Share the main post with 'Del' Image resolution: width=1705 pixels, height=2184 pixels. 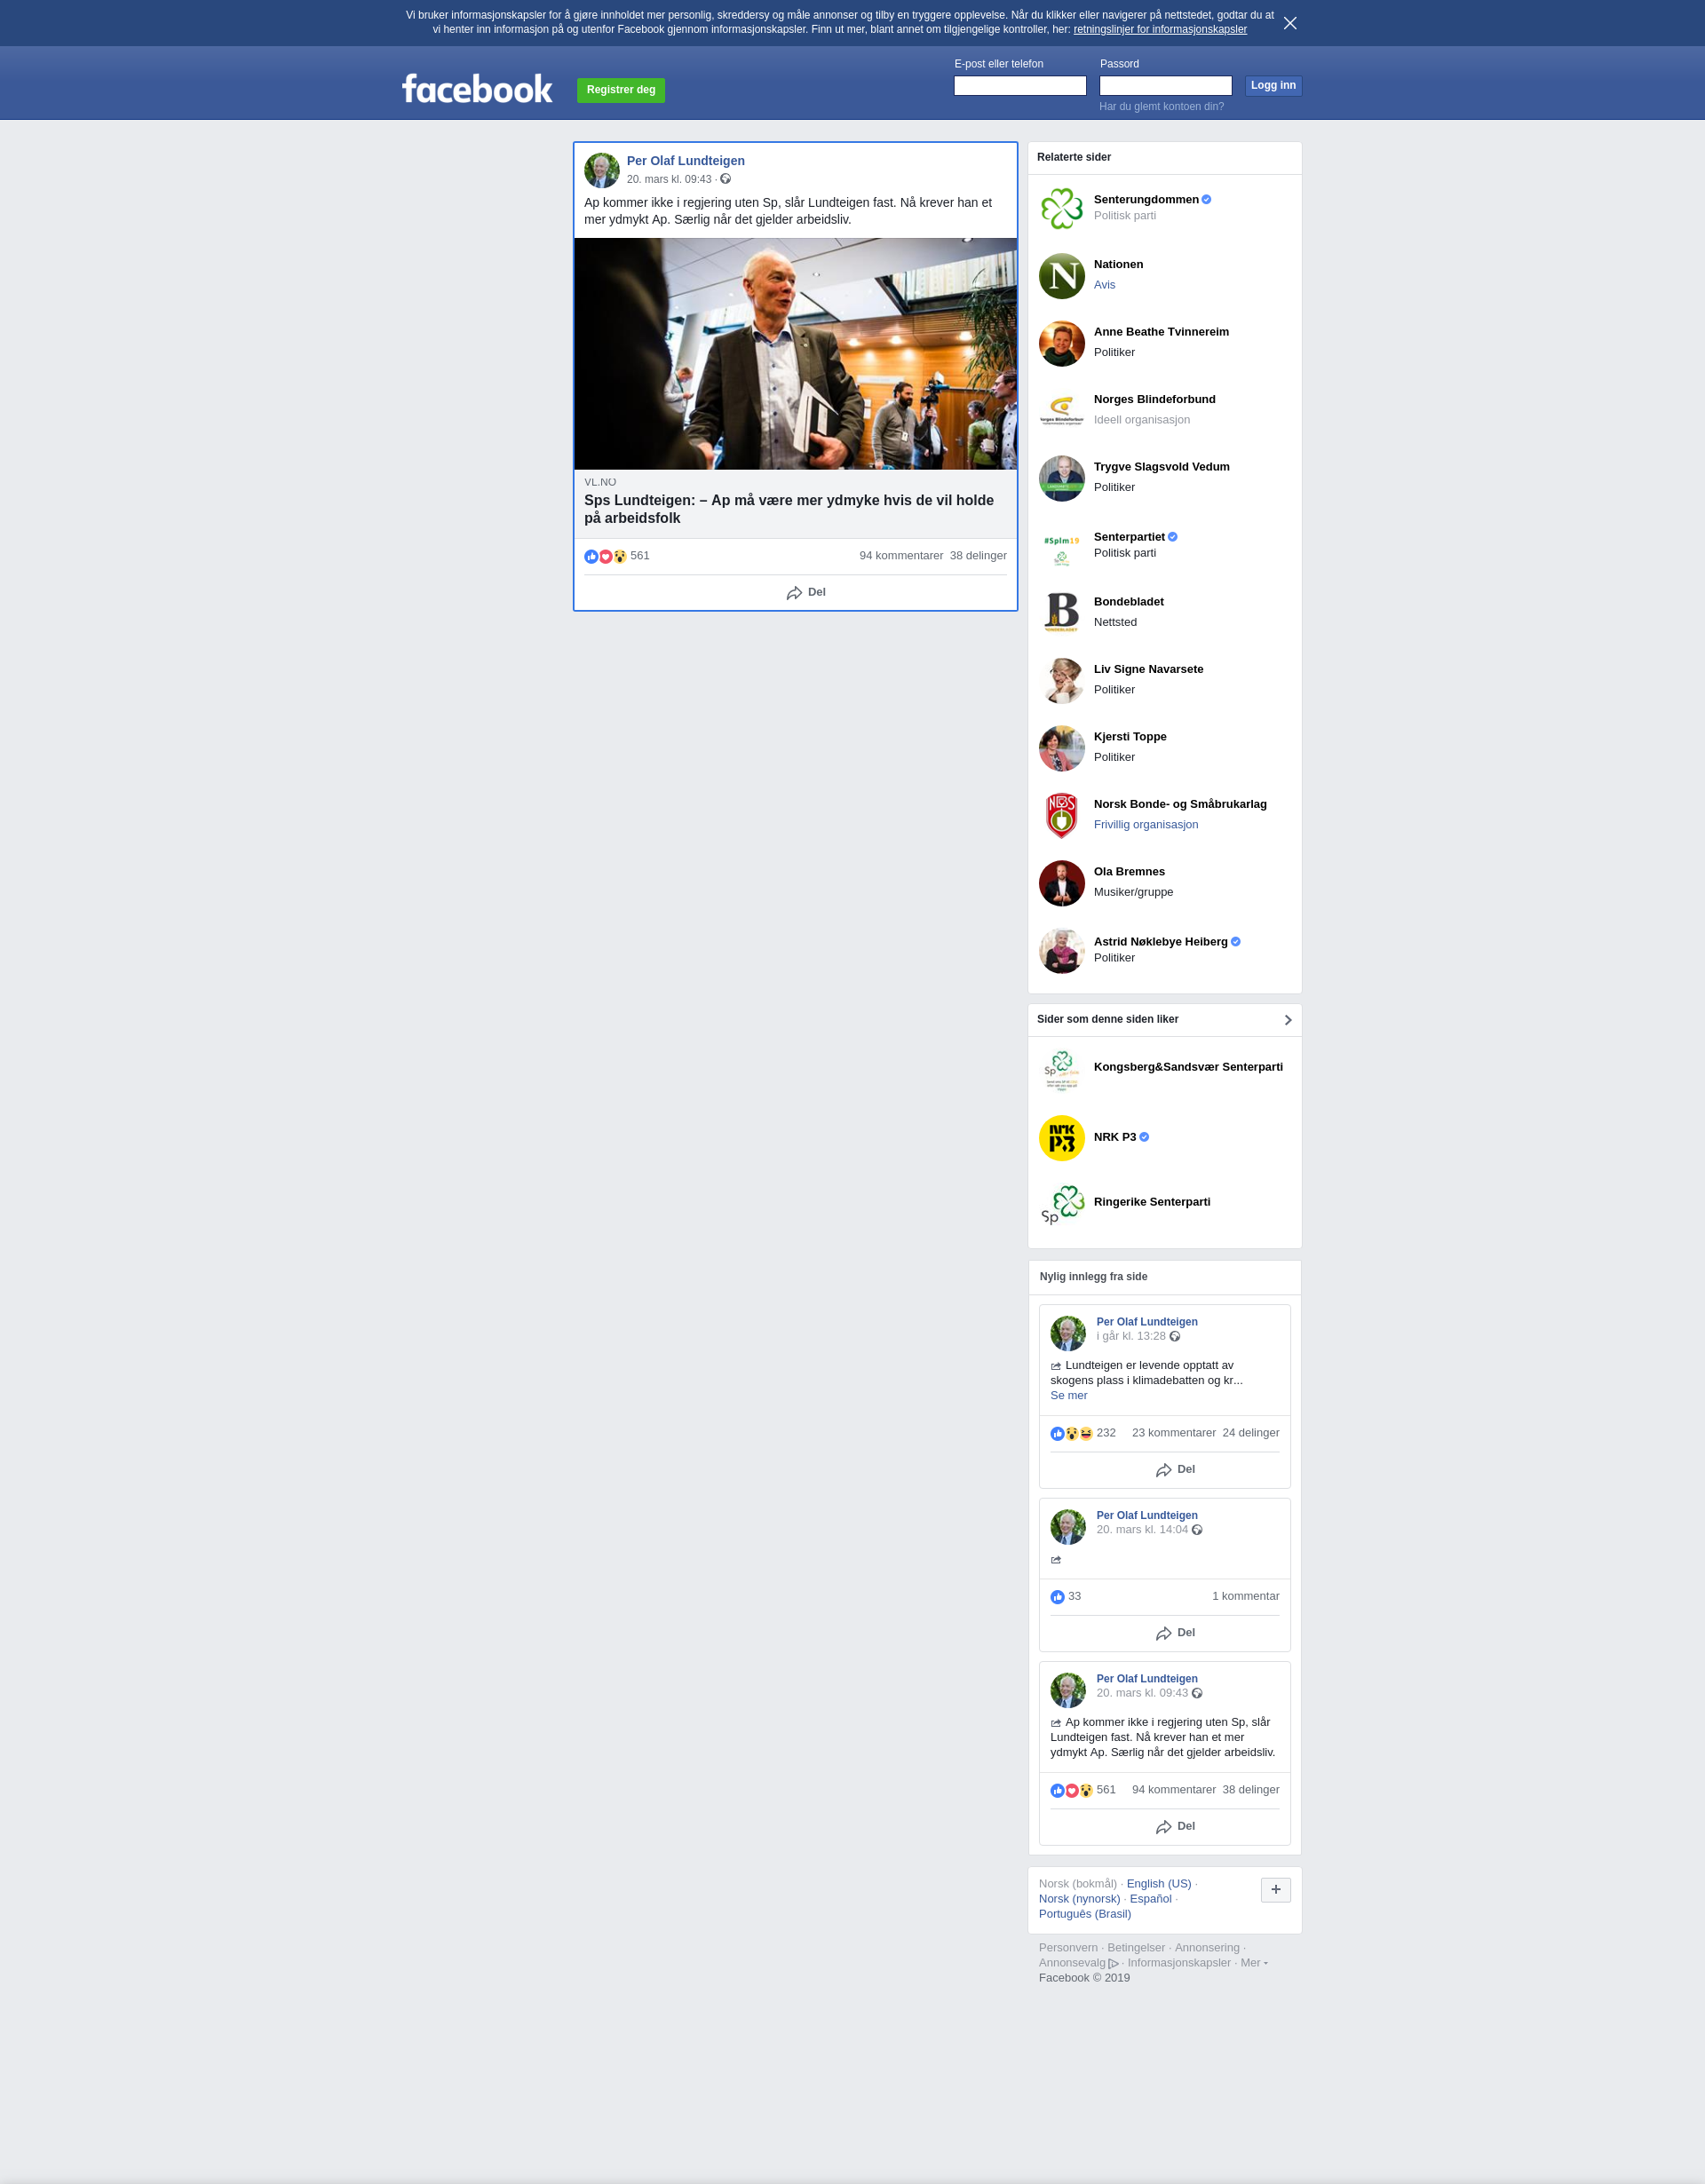click(805, 592)
